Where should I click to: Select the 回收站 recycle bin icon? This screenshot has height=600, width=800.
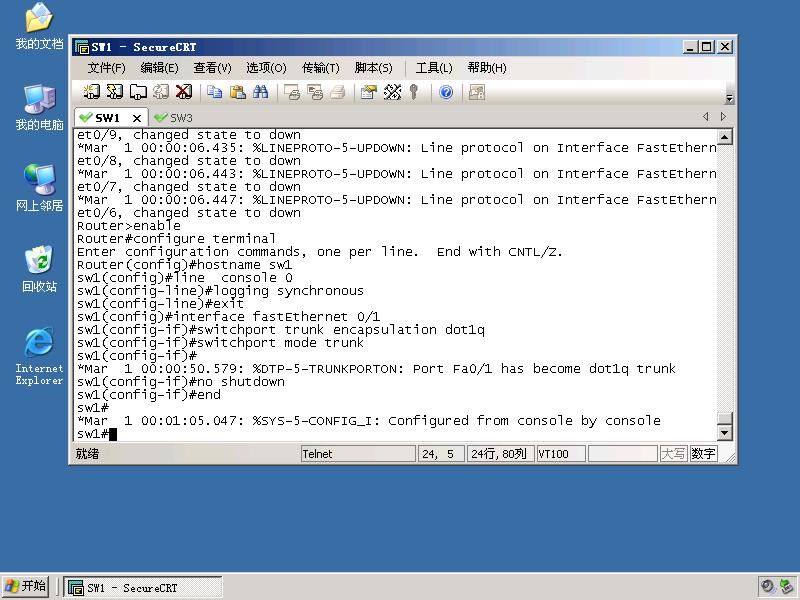coord(39,269)
